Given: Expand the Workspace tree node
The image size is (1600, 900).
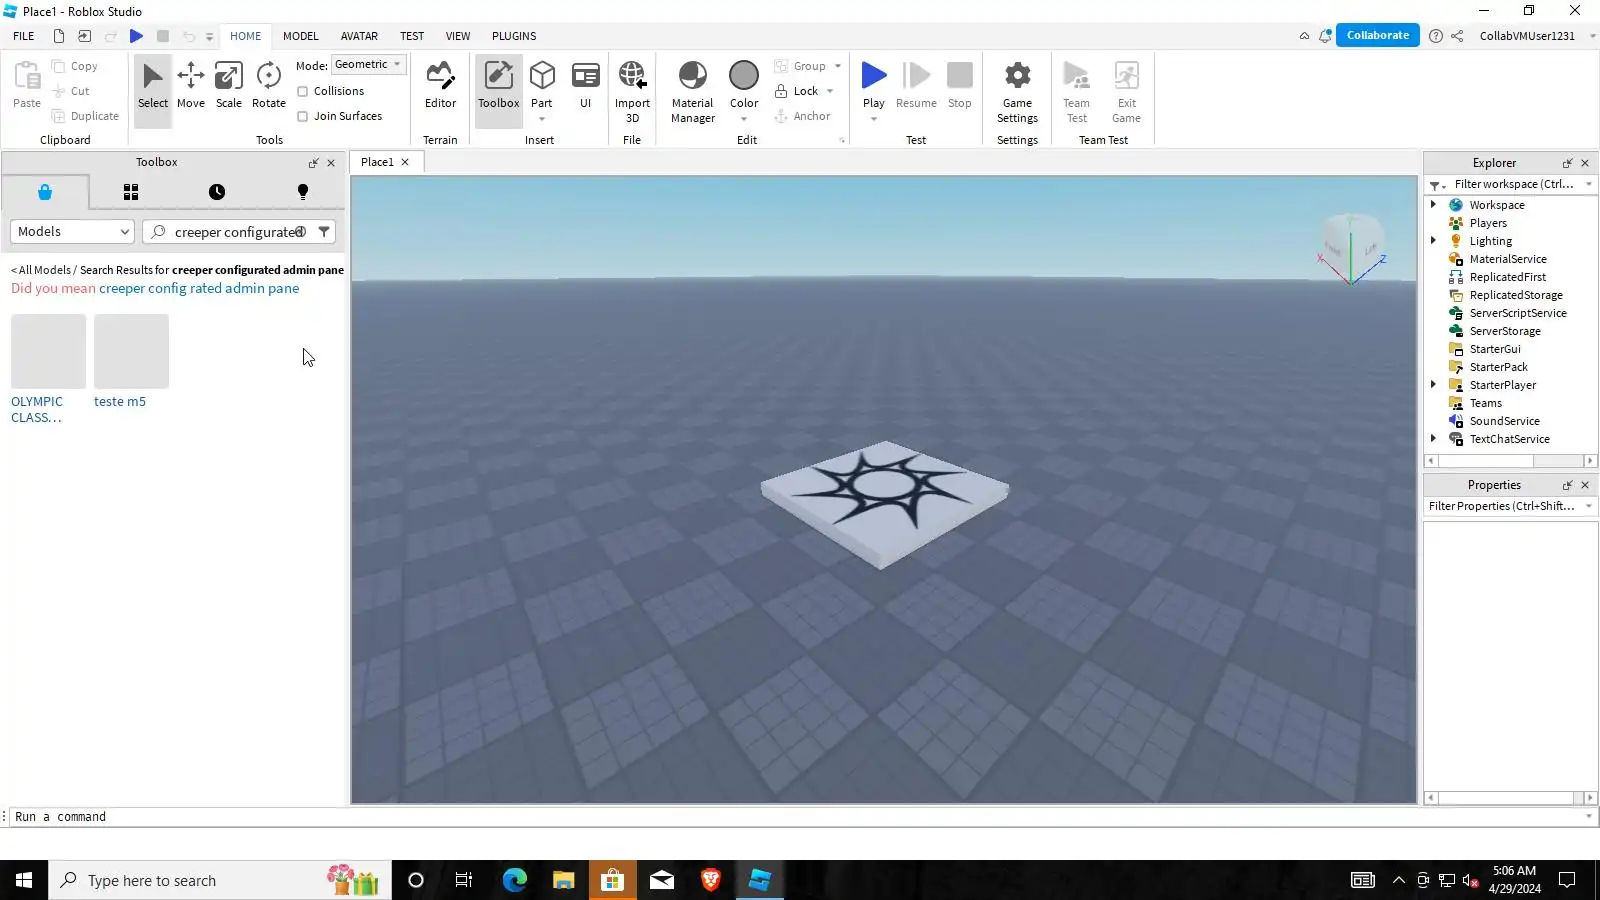Looking at the screenshot, I should click(1433, 205).
